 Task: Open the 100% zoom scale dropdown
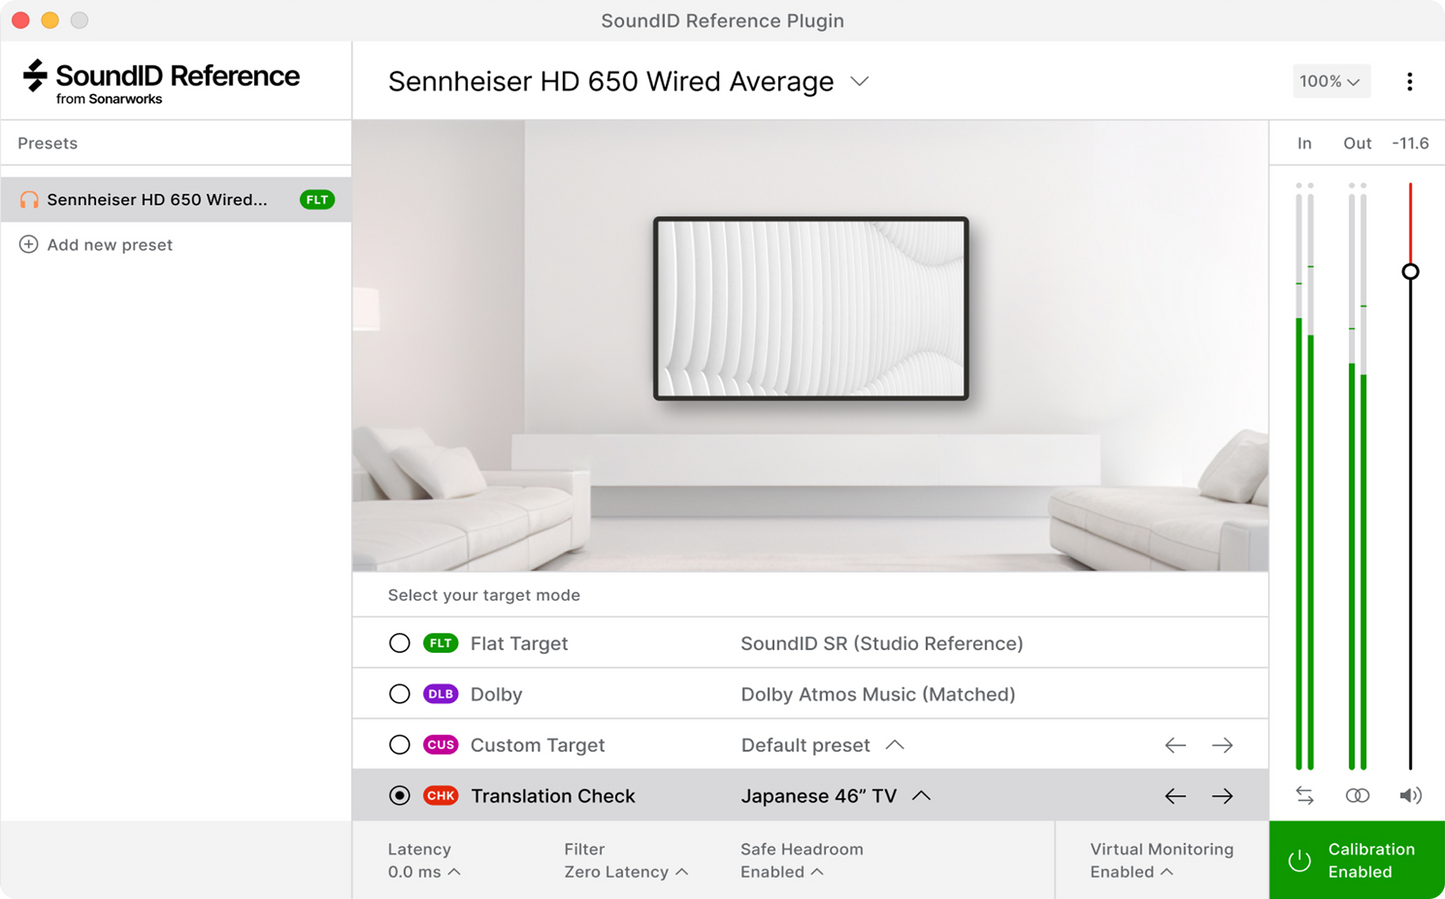coord(1331,81)
